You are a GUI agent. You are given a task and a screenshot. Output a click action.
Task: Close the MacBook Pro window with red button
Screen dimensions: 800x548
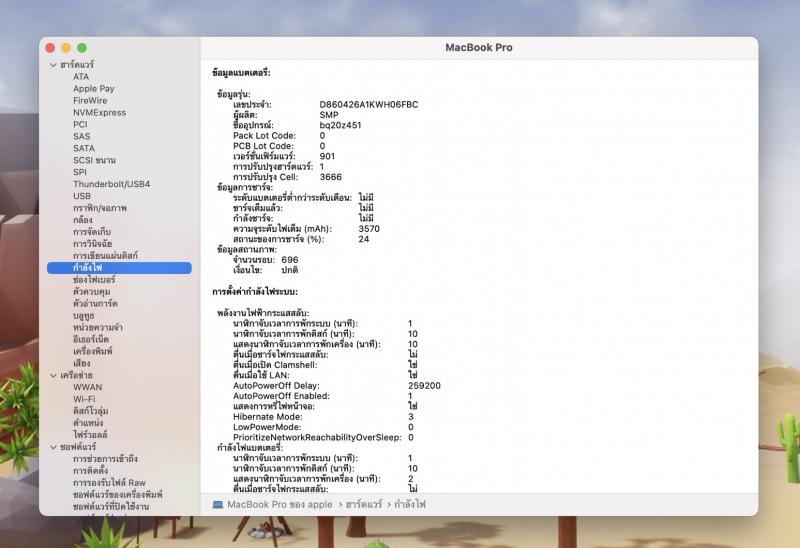point(50,48)
